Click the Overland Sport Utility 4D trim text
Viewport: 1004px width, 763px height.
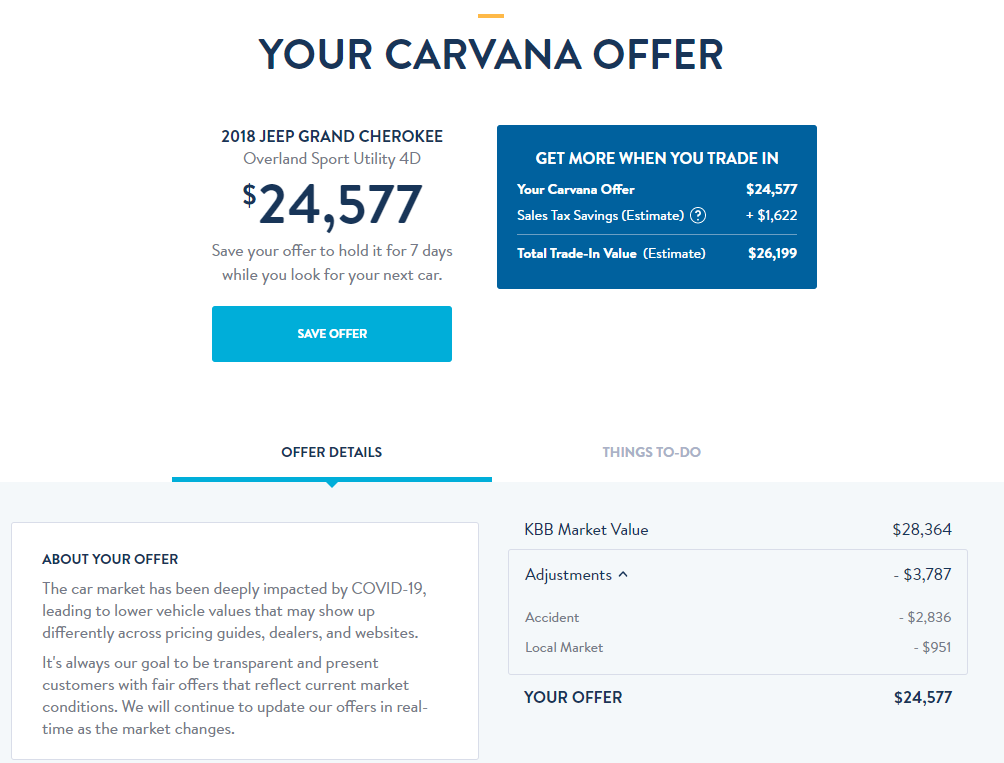[332, 159]
